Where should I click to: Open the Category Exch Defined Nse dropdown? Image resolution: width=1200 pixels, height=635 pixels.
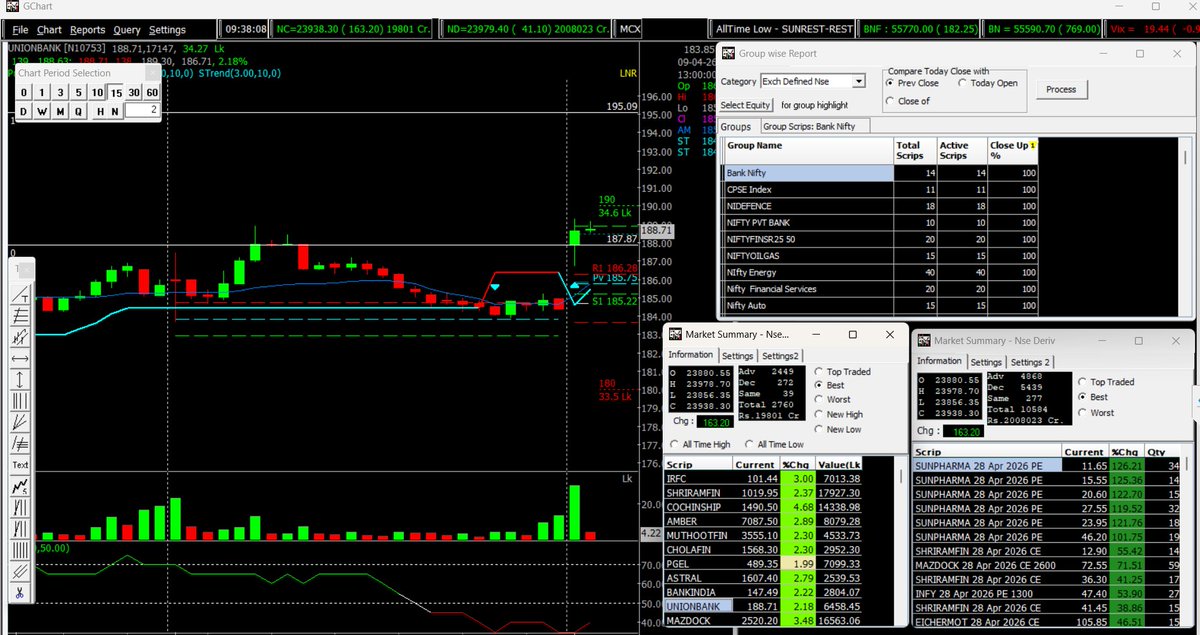[x=859, y=81]
